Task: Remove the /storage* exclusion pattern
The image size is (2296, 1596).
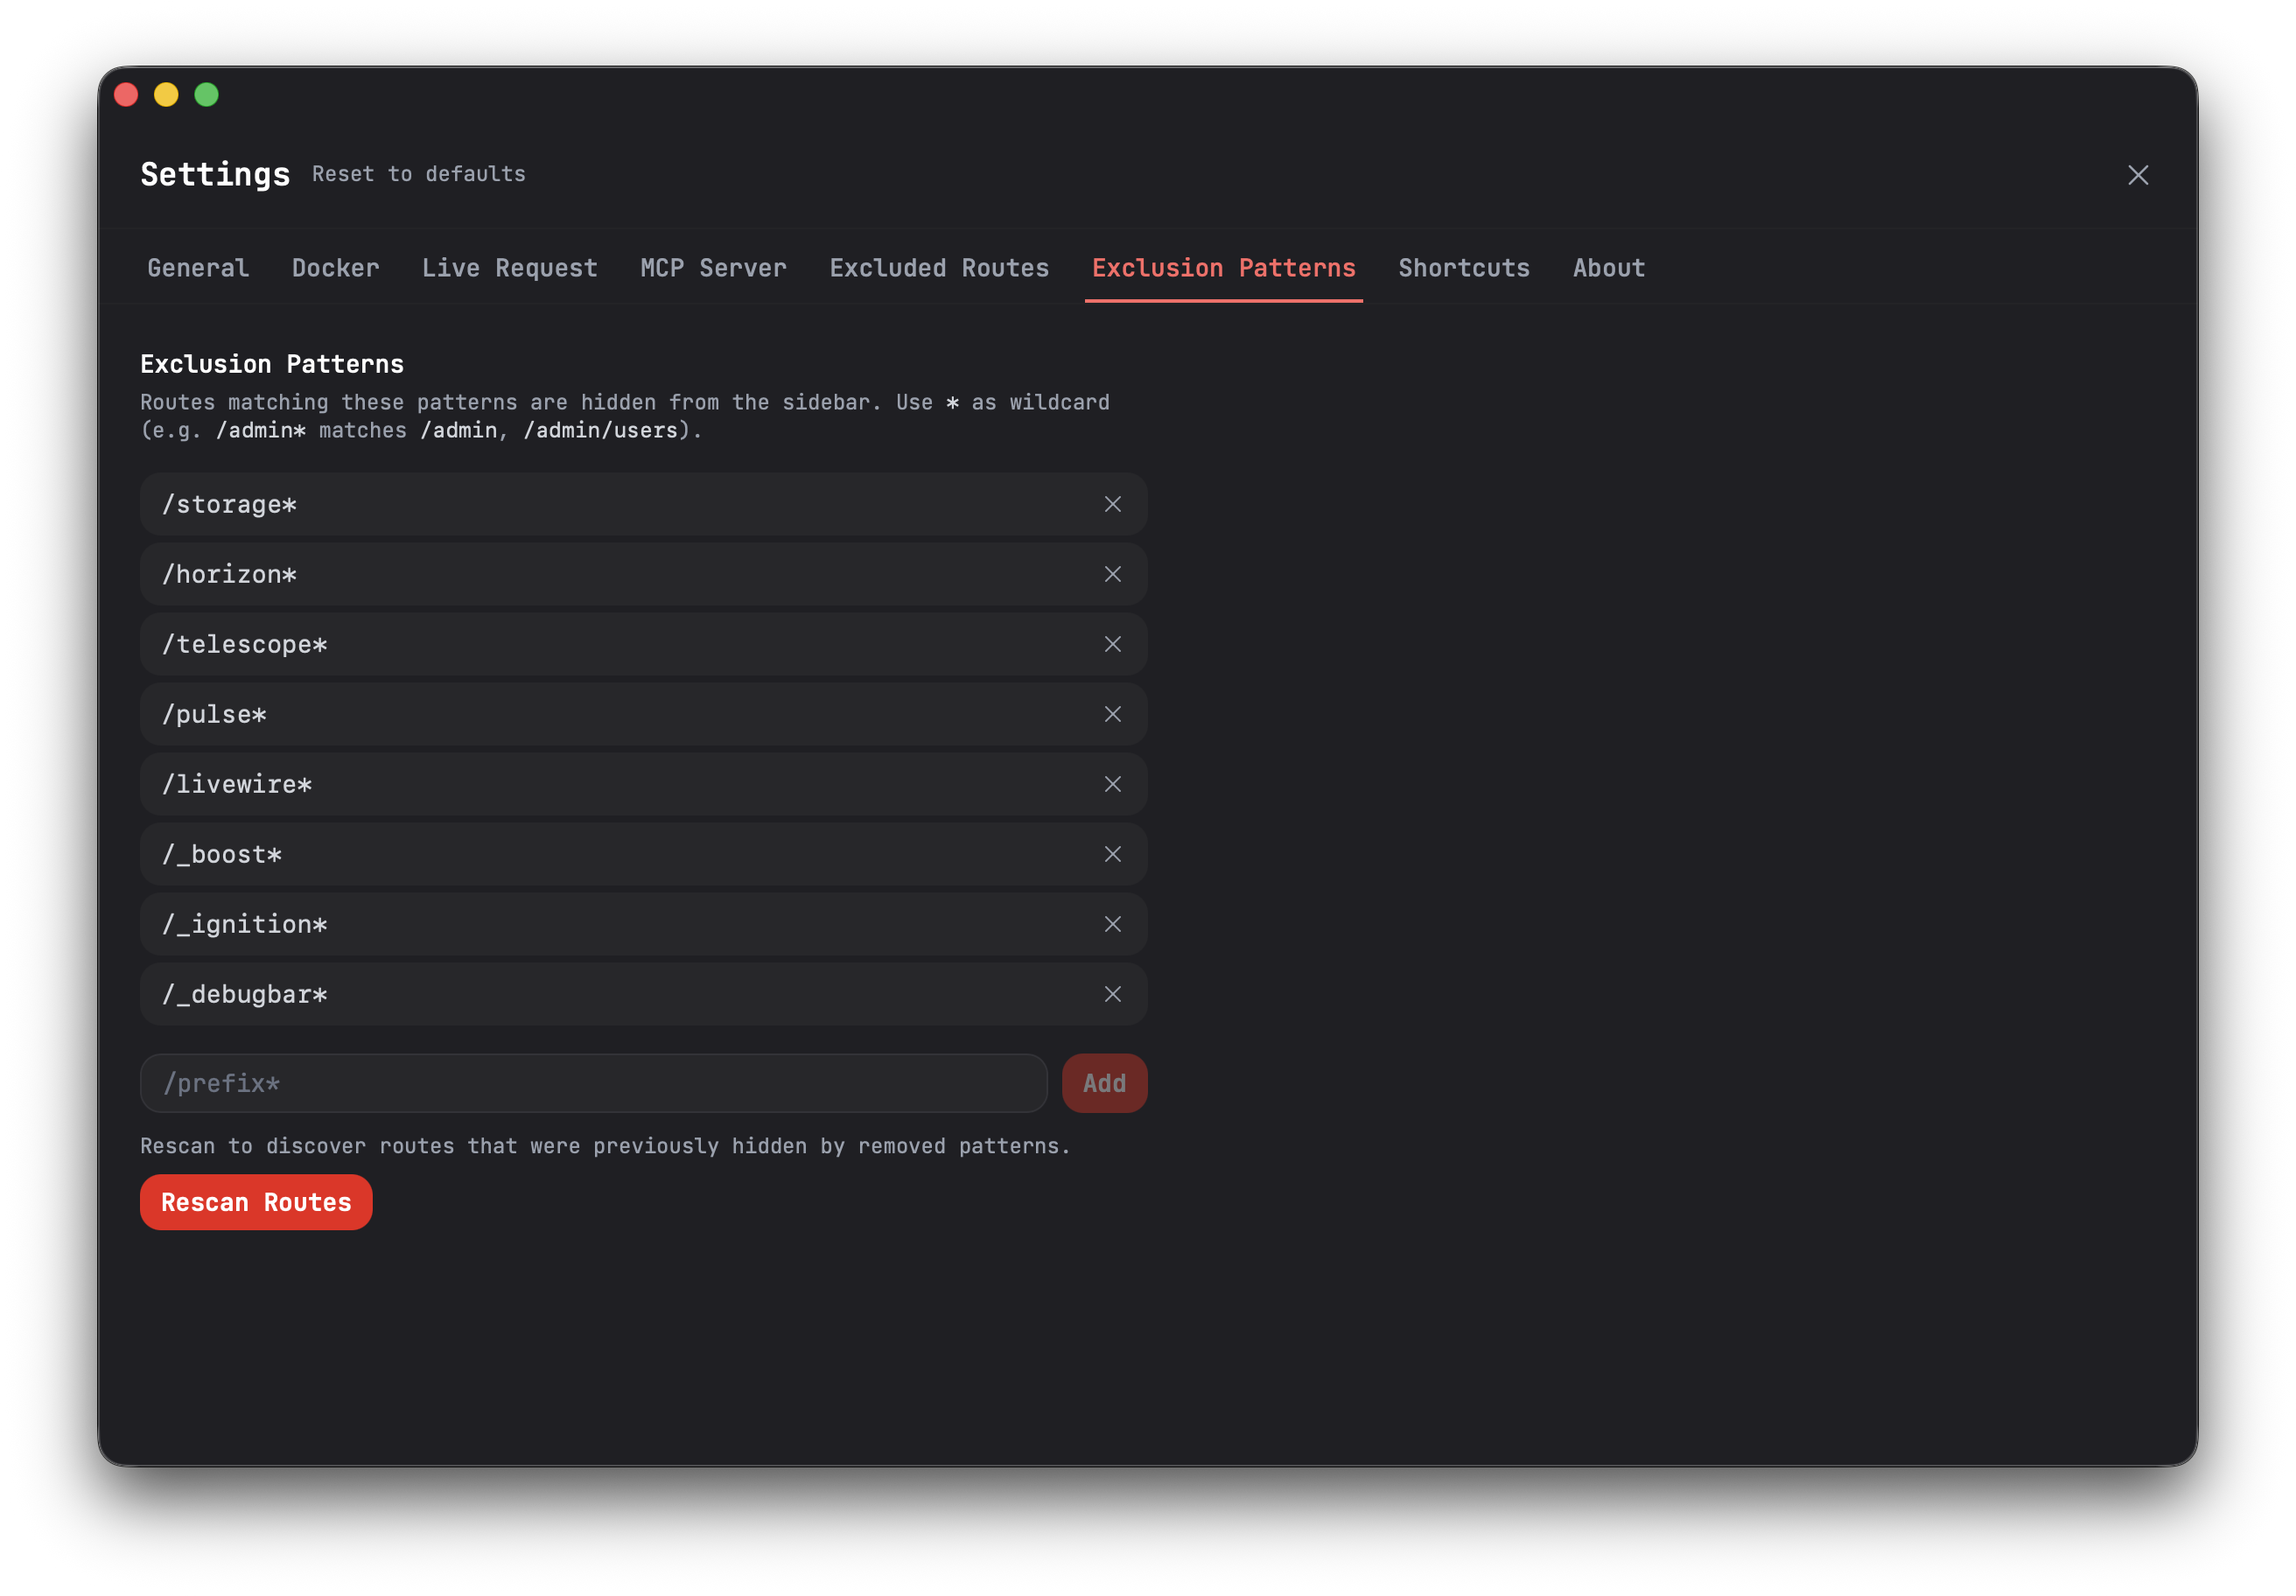Action: pyautogui.click(x=1112, y=504)
